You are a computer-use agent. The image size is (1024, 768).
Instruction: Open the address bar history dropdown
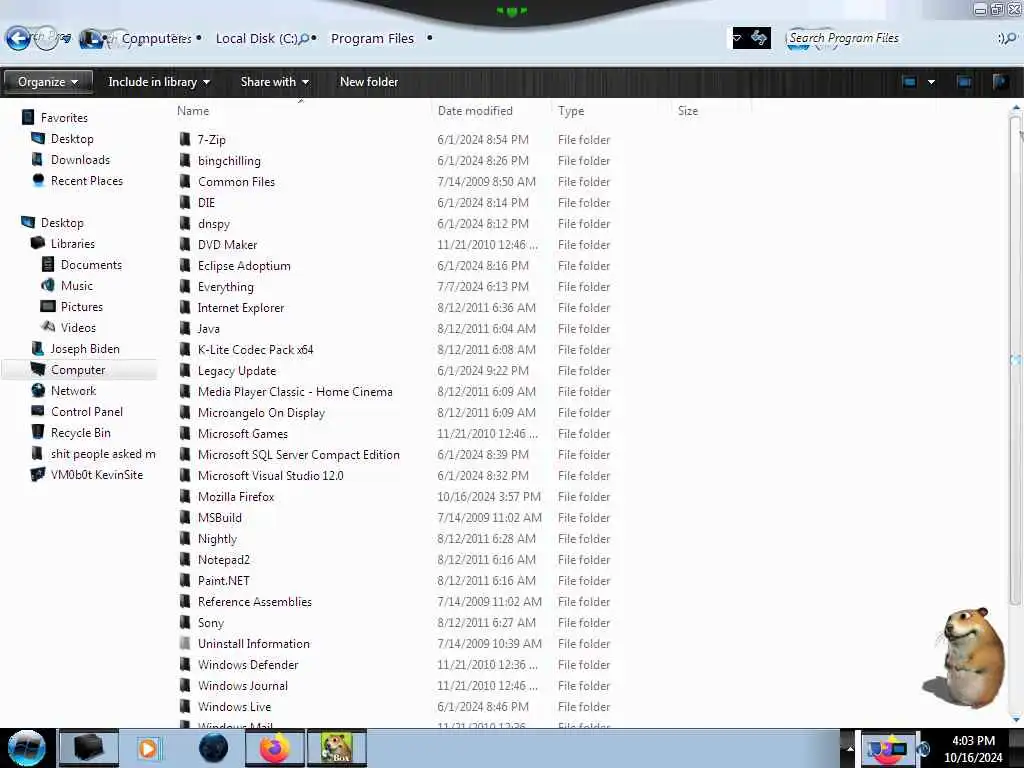[737, 38]
